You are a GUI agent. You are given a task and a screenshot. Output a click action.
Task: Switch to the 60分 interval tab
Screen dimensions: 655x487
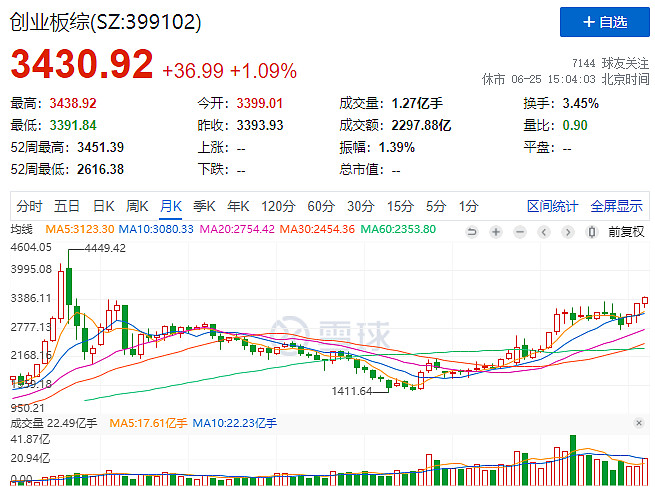[321, 206]
